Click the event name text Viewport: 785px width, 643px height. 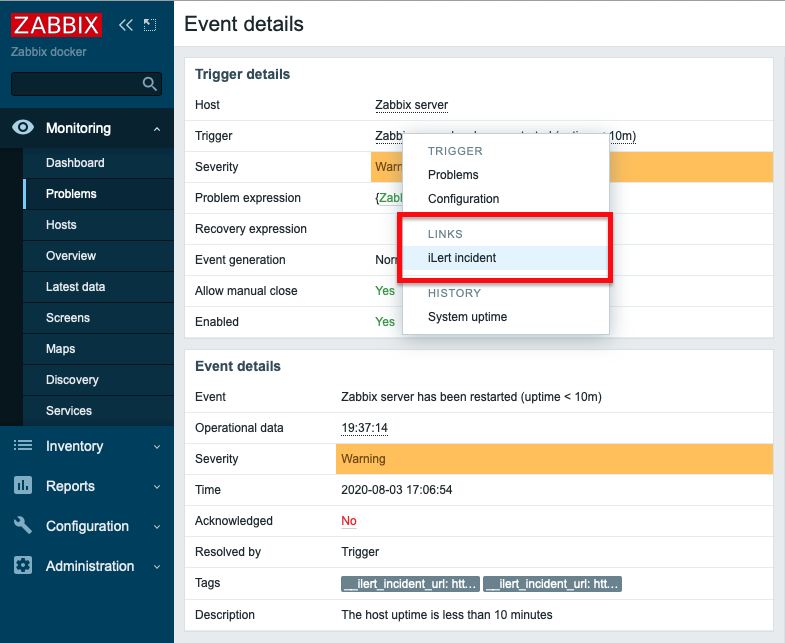point(471,397)
